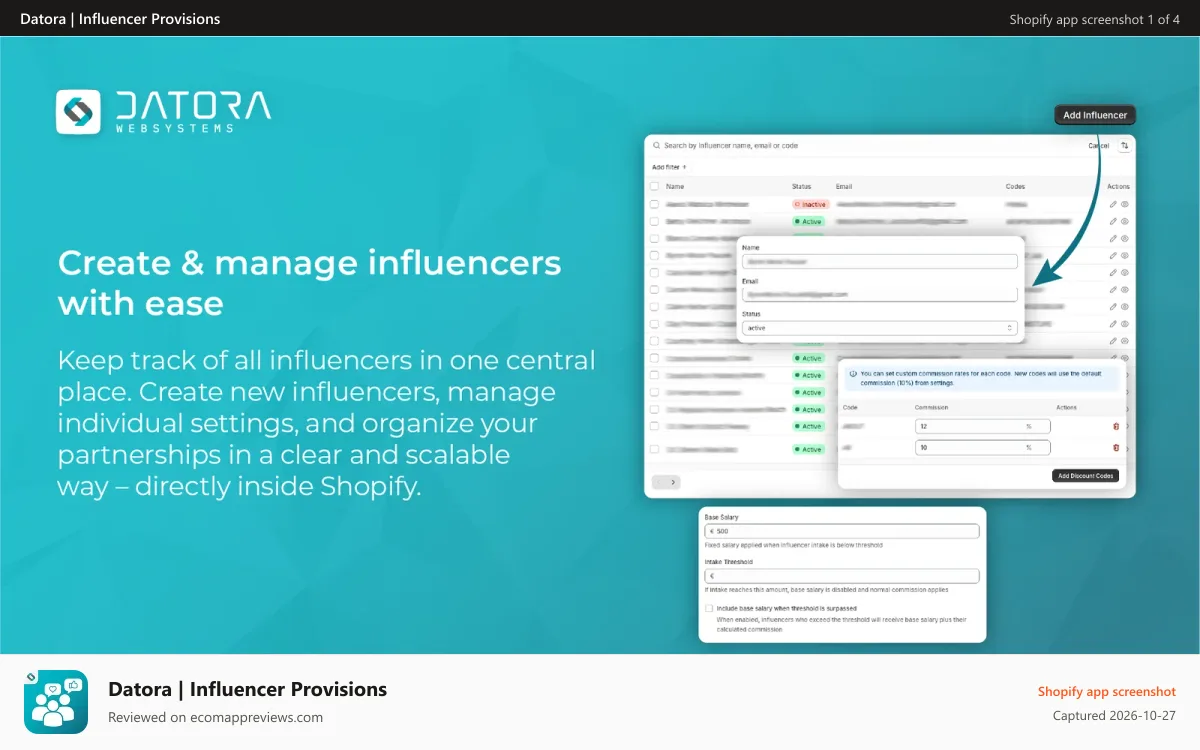Click the Base Salary field showing 500
Viewport: 1200px width, 750px height.
842,531
